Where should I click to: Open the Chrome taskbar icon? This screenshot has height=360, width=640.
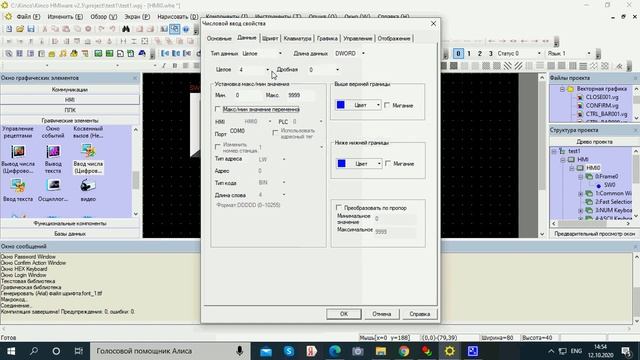[x=404, y=351]
